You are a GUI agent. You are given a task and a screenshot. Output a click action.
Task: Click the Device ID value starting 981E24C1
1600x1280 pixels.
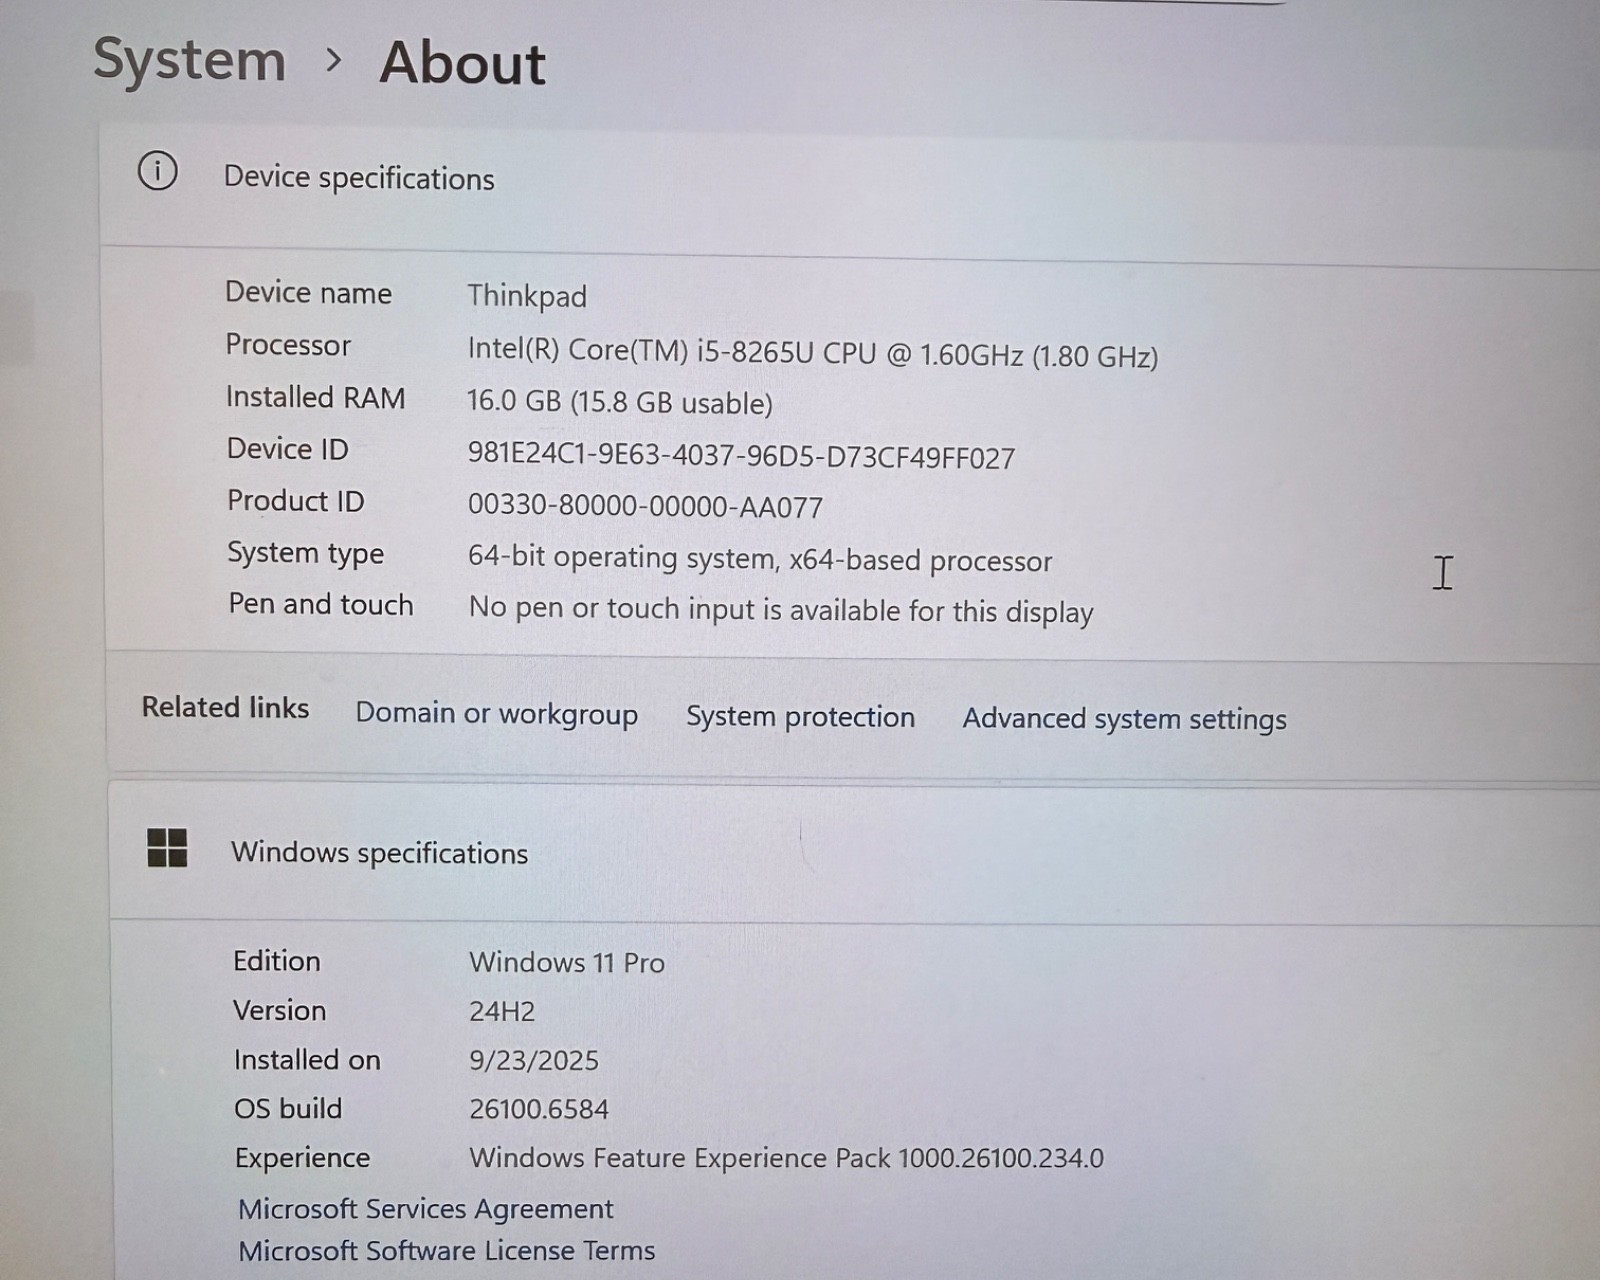point(741,456)
